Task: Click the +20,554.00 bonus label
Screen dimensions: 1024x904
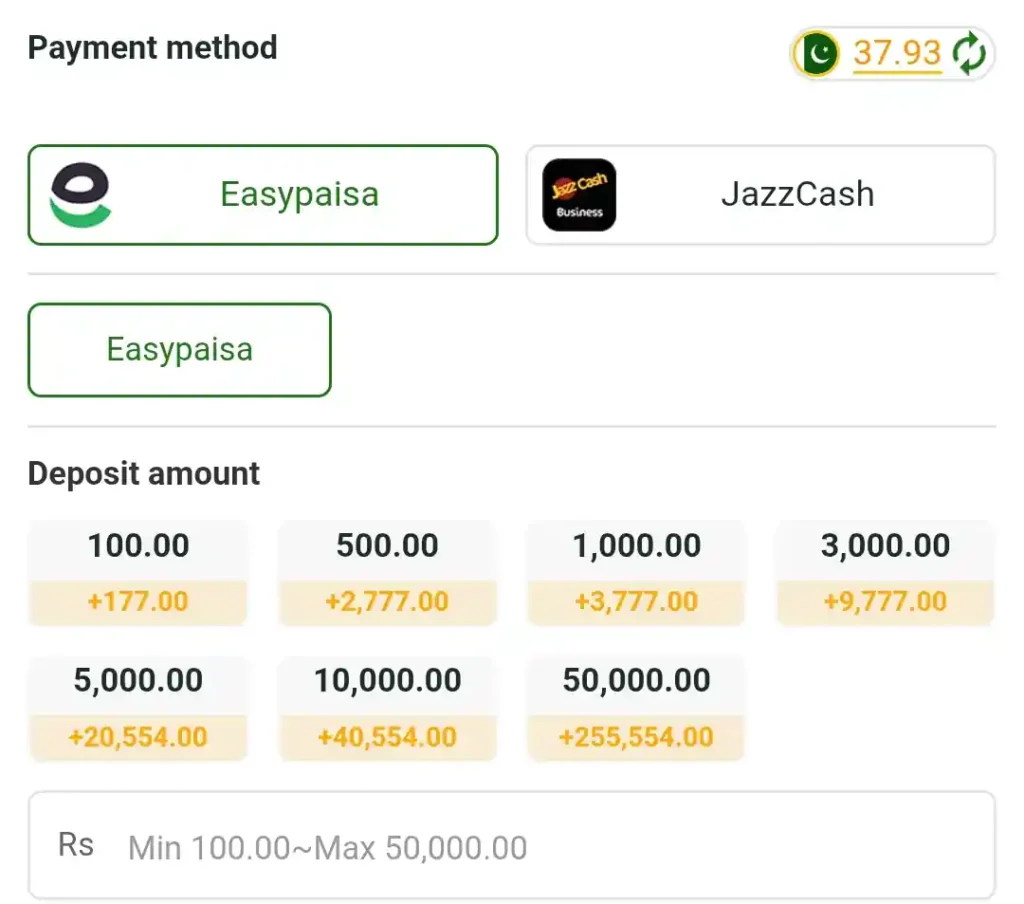Action: [138, 737]
